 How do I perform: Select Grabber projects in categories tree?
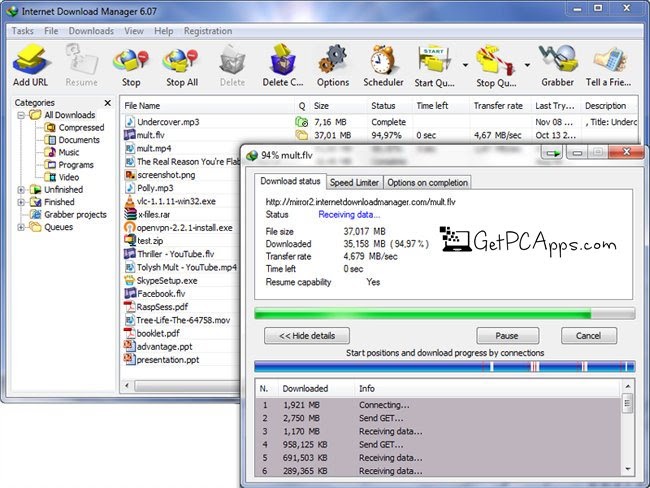coord(68,214)
